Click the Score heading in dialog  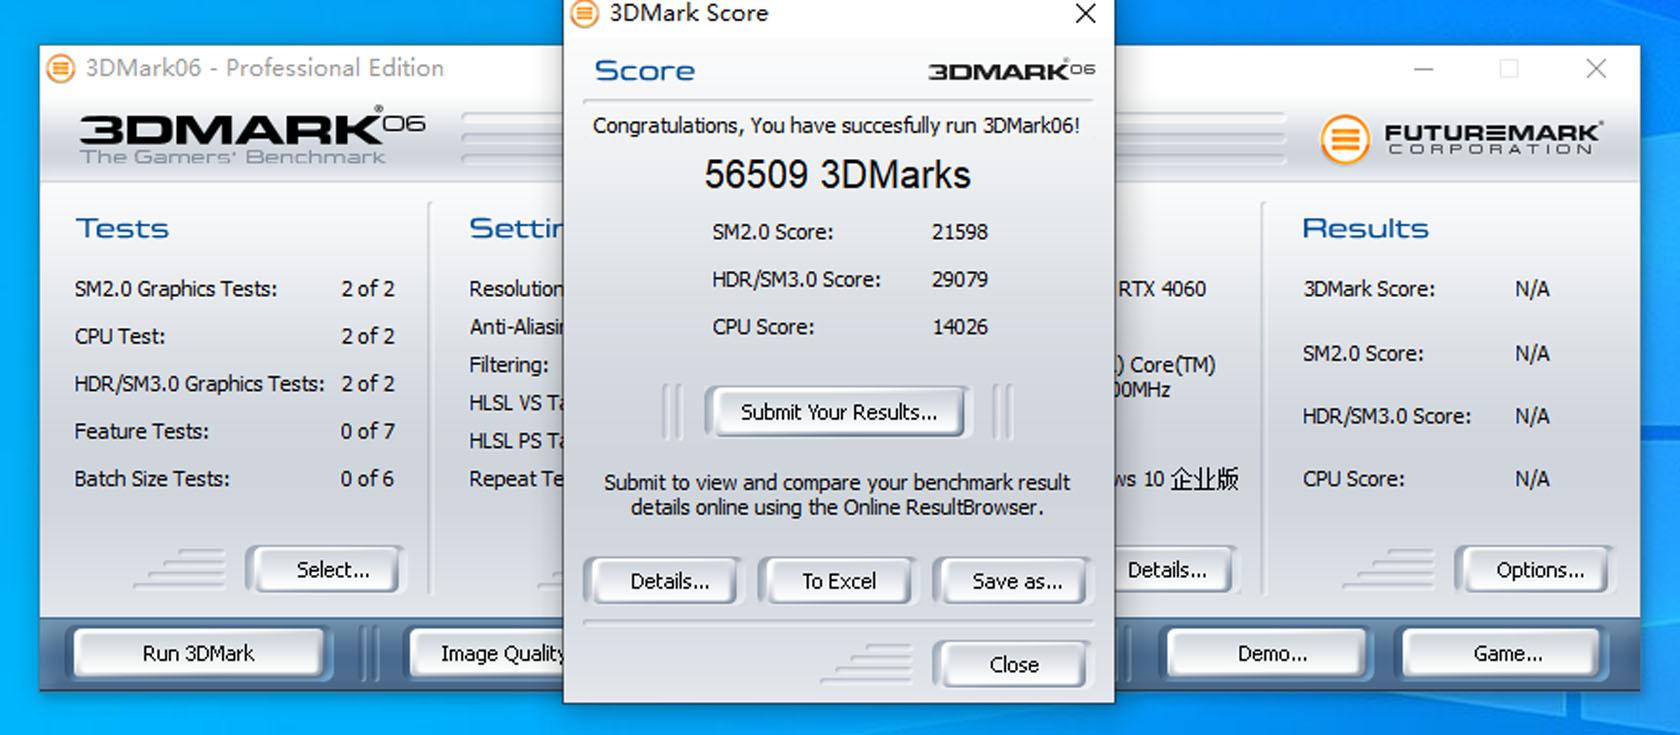point(644,71)
